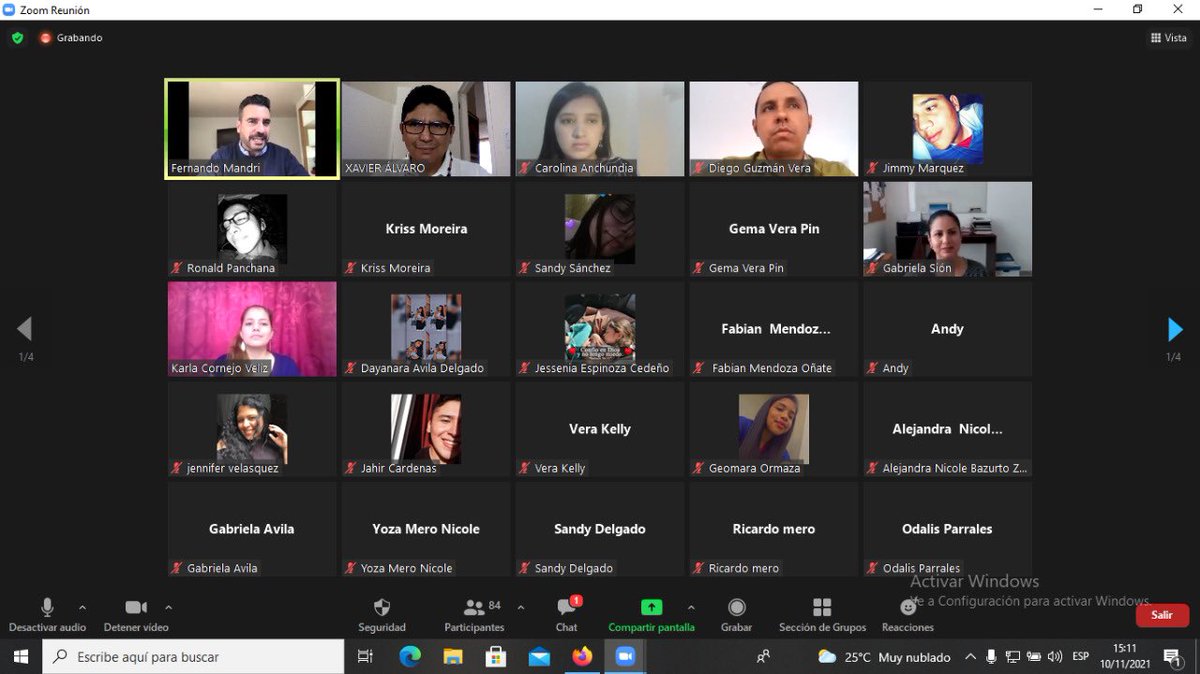This screenshot has width=1200, height=674.
Task: Expand the audio options arrow
Action: tap(82, 607)
